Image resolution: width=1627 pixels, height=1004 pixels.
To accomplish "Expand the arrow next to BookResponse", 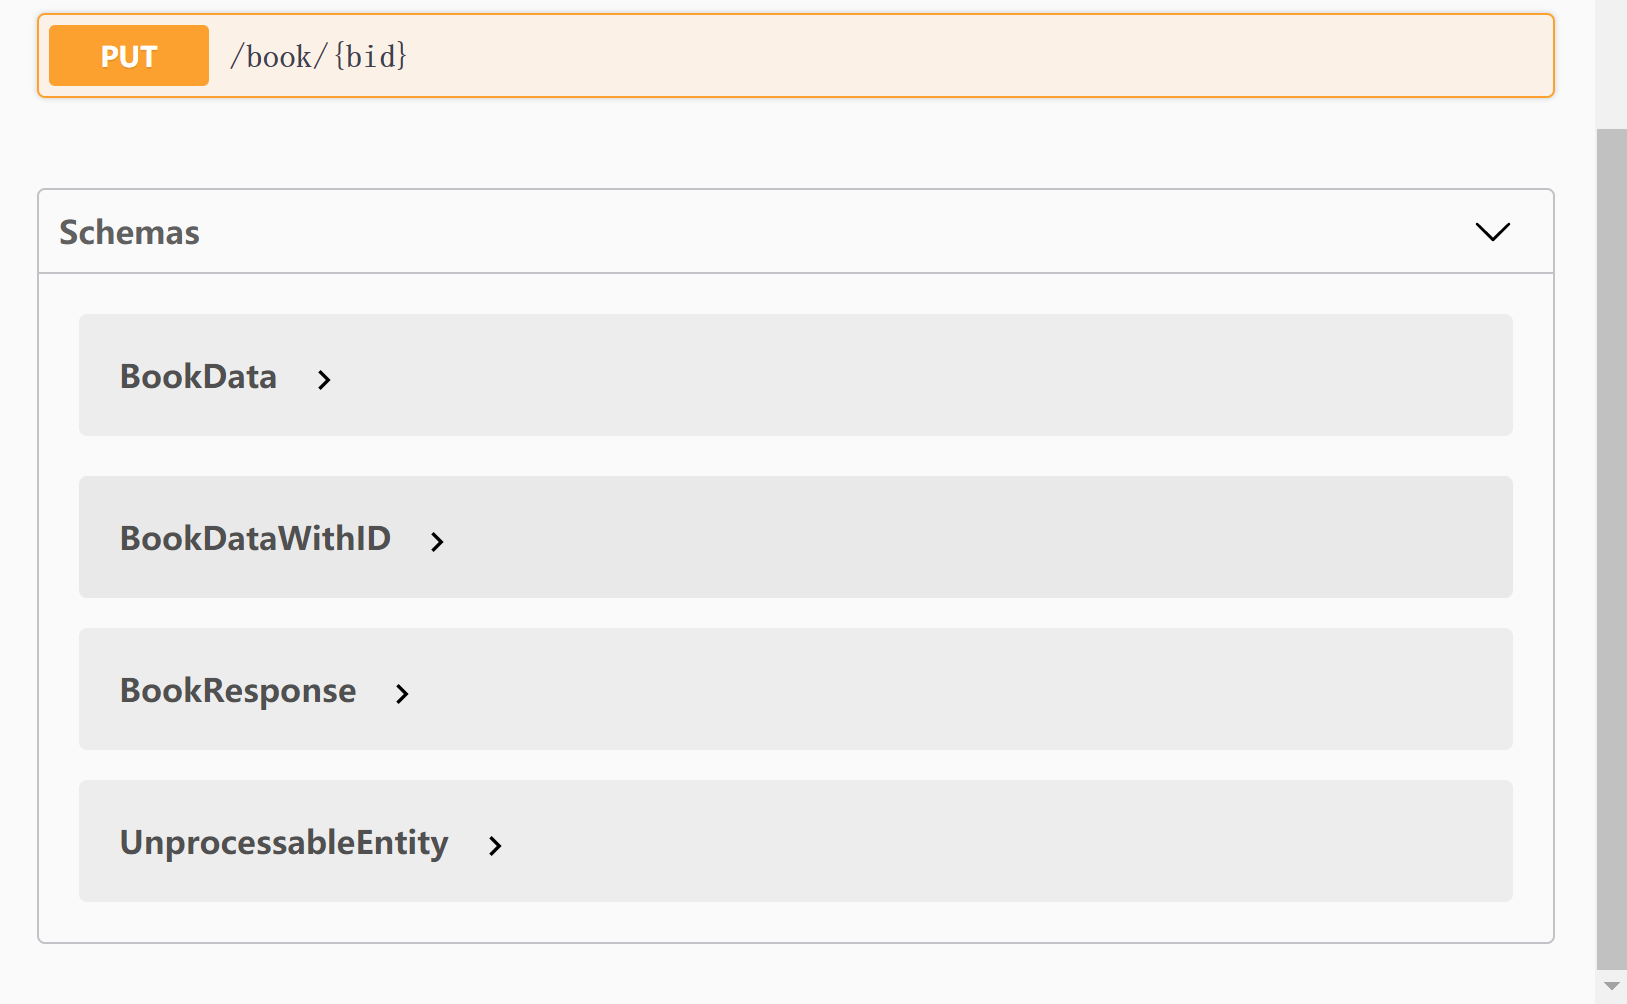I will pyautogui.click(x=402, y=694).
